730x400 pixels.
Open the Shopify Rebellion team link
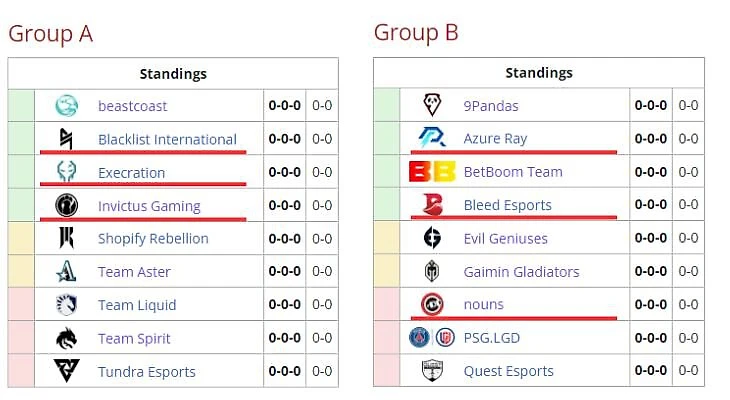[153, 239]
